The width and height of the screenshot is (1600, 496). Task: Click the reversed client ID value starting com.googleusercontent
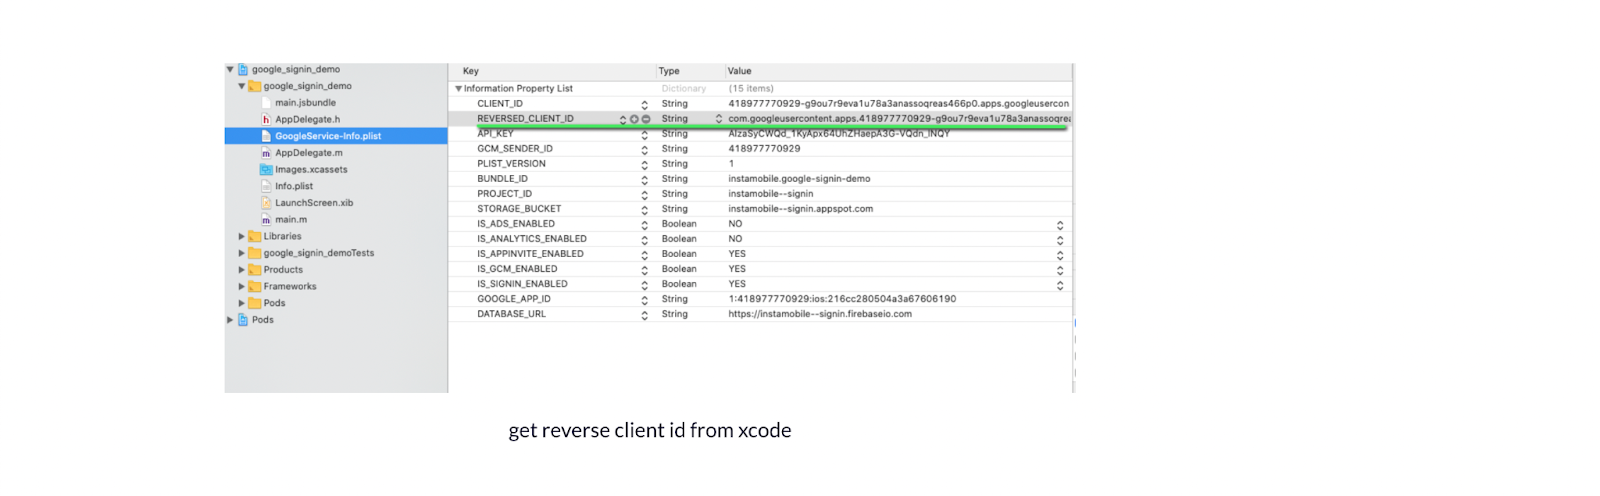click(x=898, y=119)
